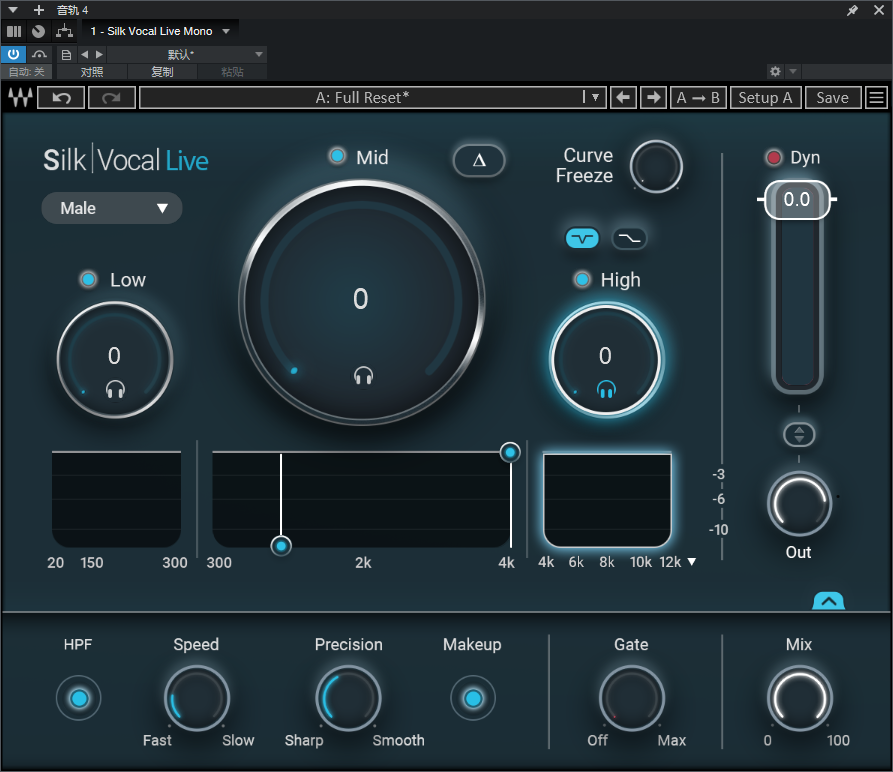
Task: Pin the plugin window
Action: [853, 10]
